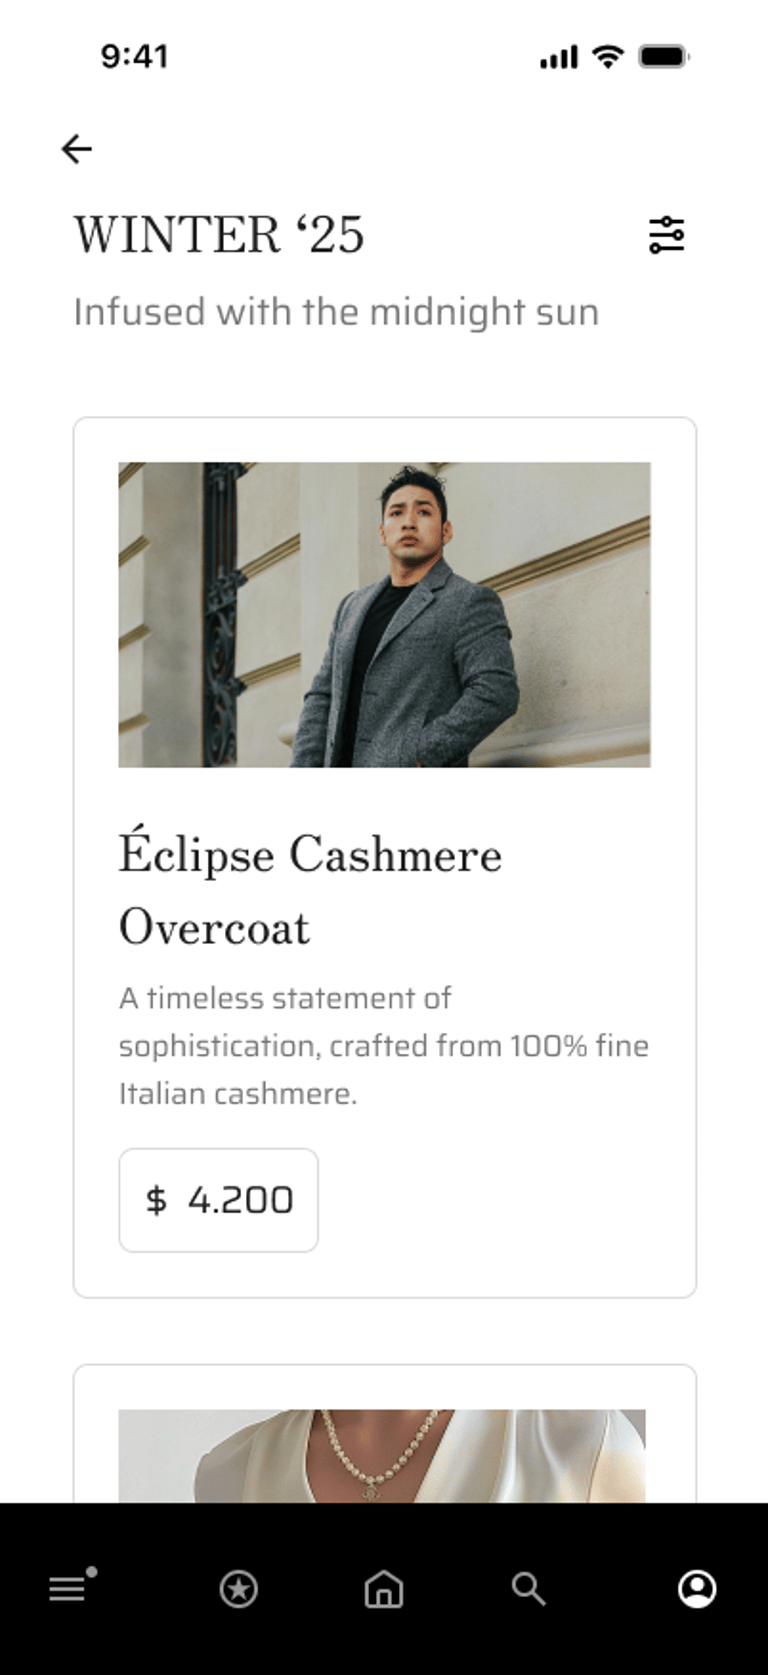Open the pearl necklace product image
The height and width of the screenshot is (1675, 768).
pyautogui.click(x=382, y=1456)
